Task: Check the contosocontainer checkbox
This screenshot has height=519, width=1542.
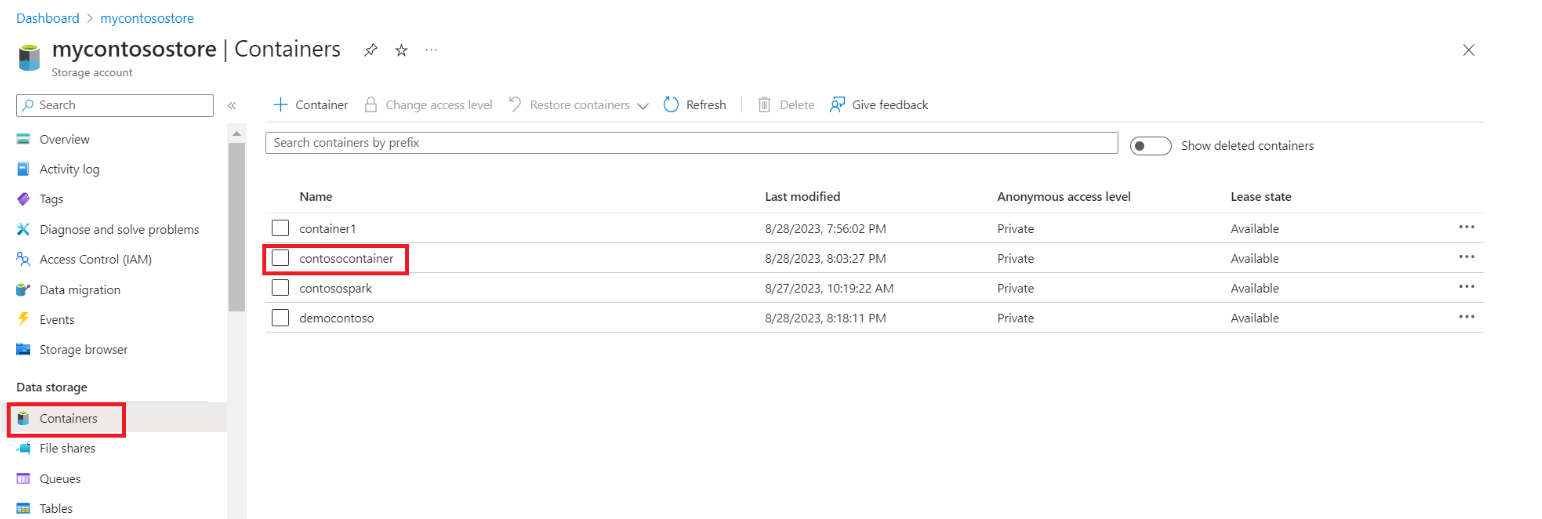Action: tap(281, 258)
